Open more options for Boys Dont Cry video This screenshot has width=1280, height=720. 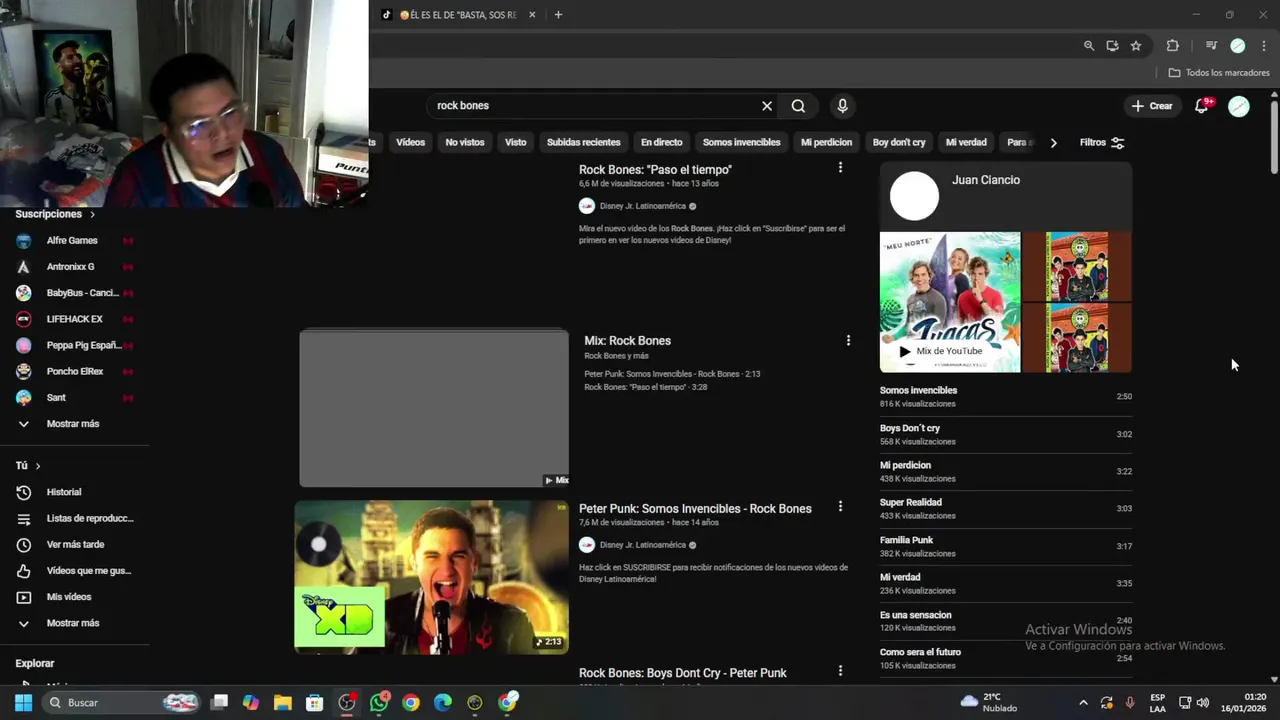pyautogui.click(x=840, y=671)
